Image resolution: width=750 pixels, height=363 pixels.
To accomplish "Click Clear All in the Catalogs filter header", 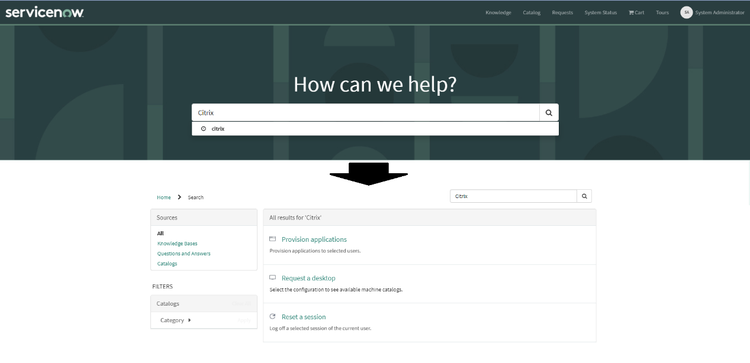I will 242,304.
